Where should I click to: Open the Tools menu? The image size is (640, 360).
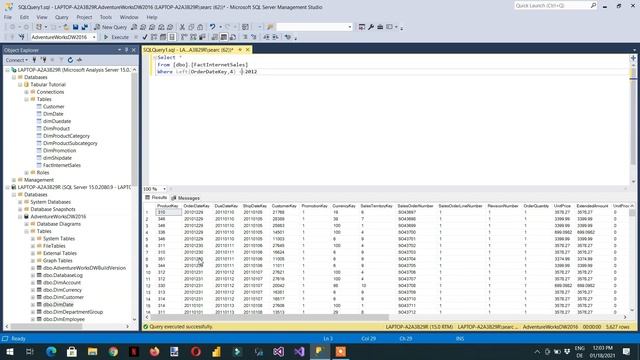click(106, 17)
